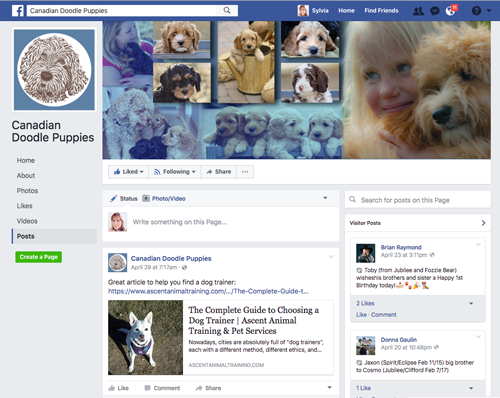
Task: Open the dropdown beside 2 Likes
Action: pos(471,303)
